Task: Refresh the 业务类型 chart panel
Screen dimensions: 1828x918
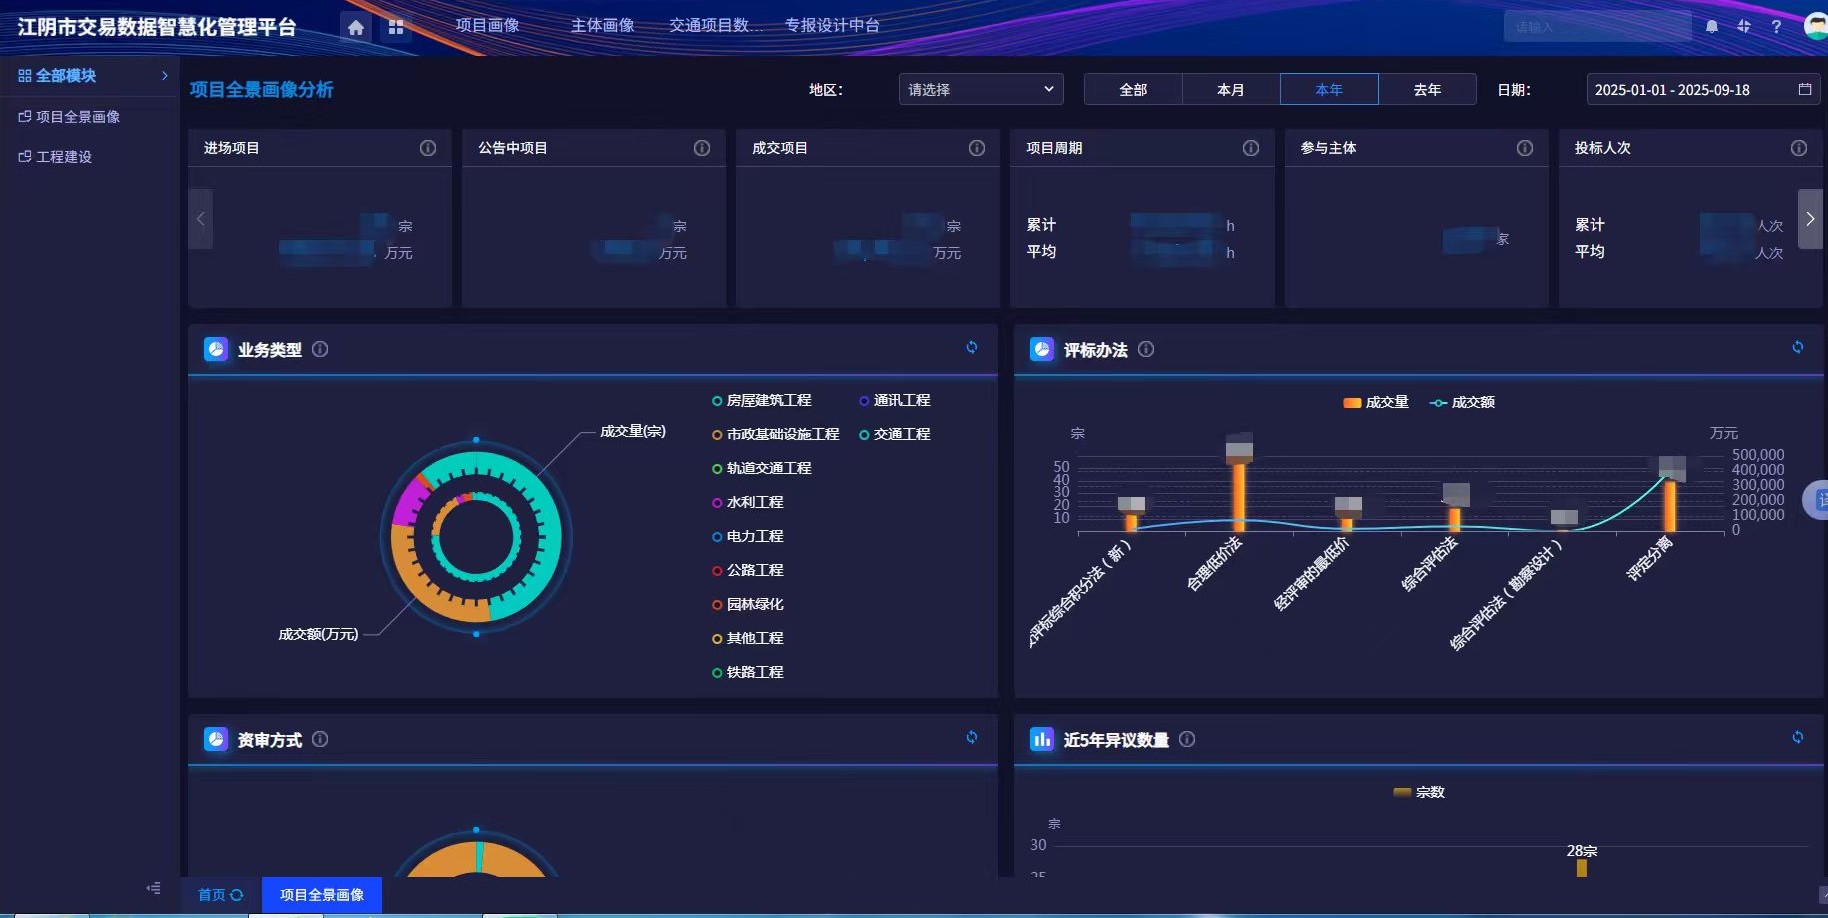Action: click(x=971, y=347)
